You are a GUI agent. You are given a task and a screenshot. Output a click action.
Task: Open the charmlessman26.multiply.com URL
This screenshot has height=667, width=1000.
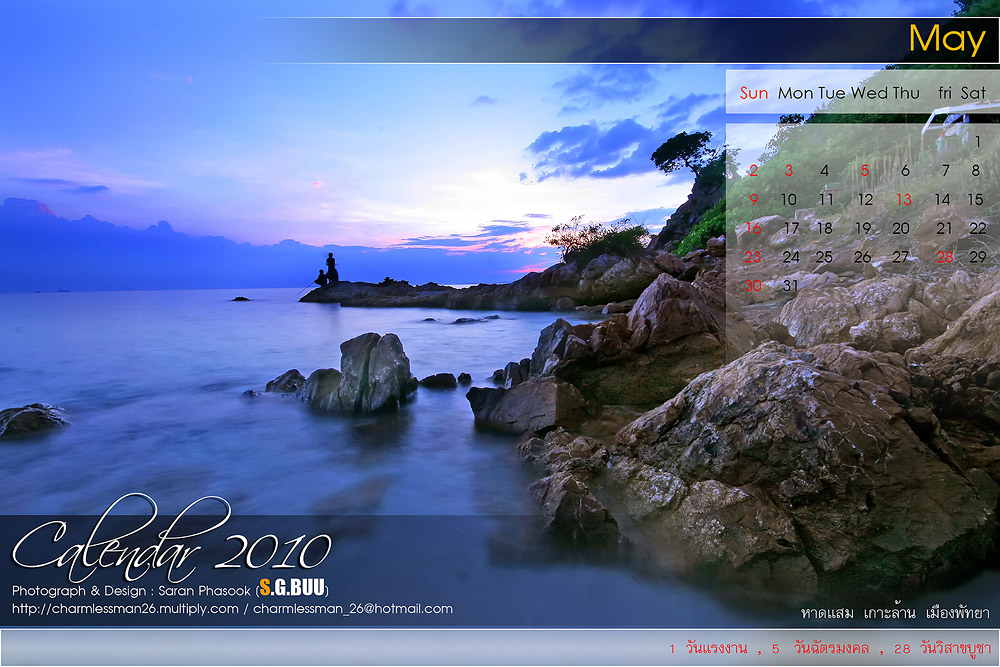tap(125, 609)
